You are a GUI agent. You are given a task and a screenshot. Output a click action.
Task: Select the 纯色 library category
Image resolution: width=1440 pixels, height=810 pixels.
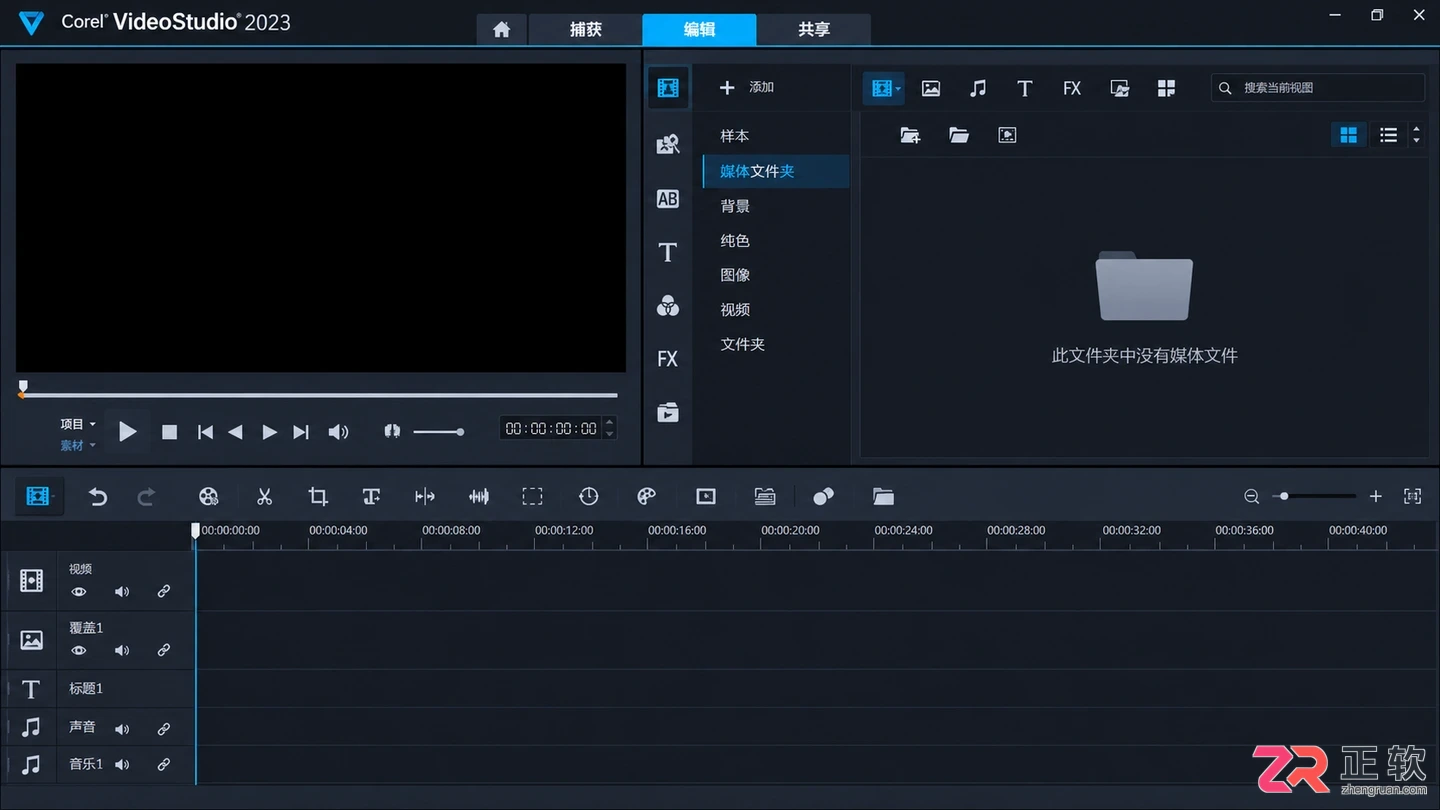pyautogui.click(x=735, y=241)
